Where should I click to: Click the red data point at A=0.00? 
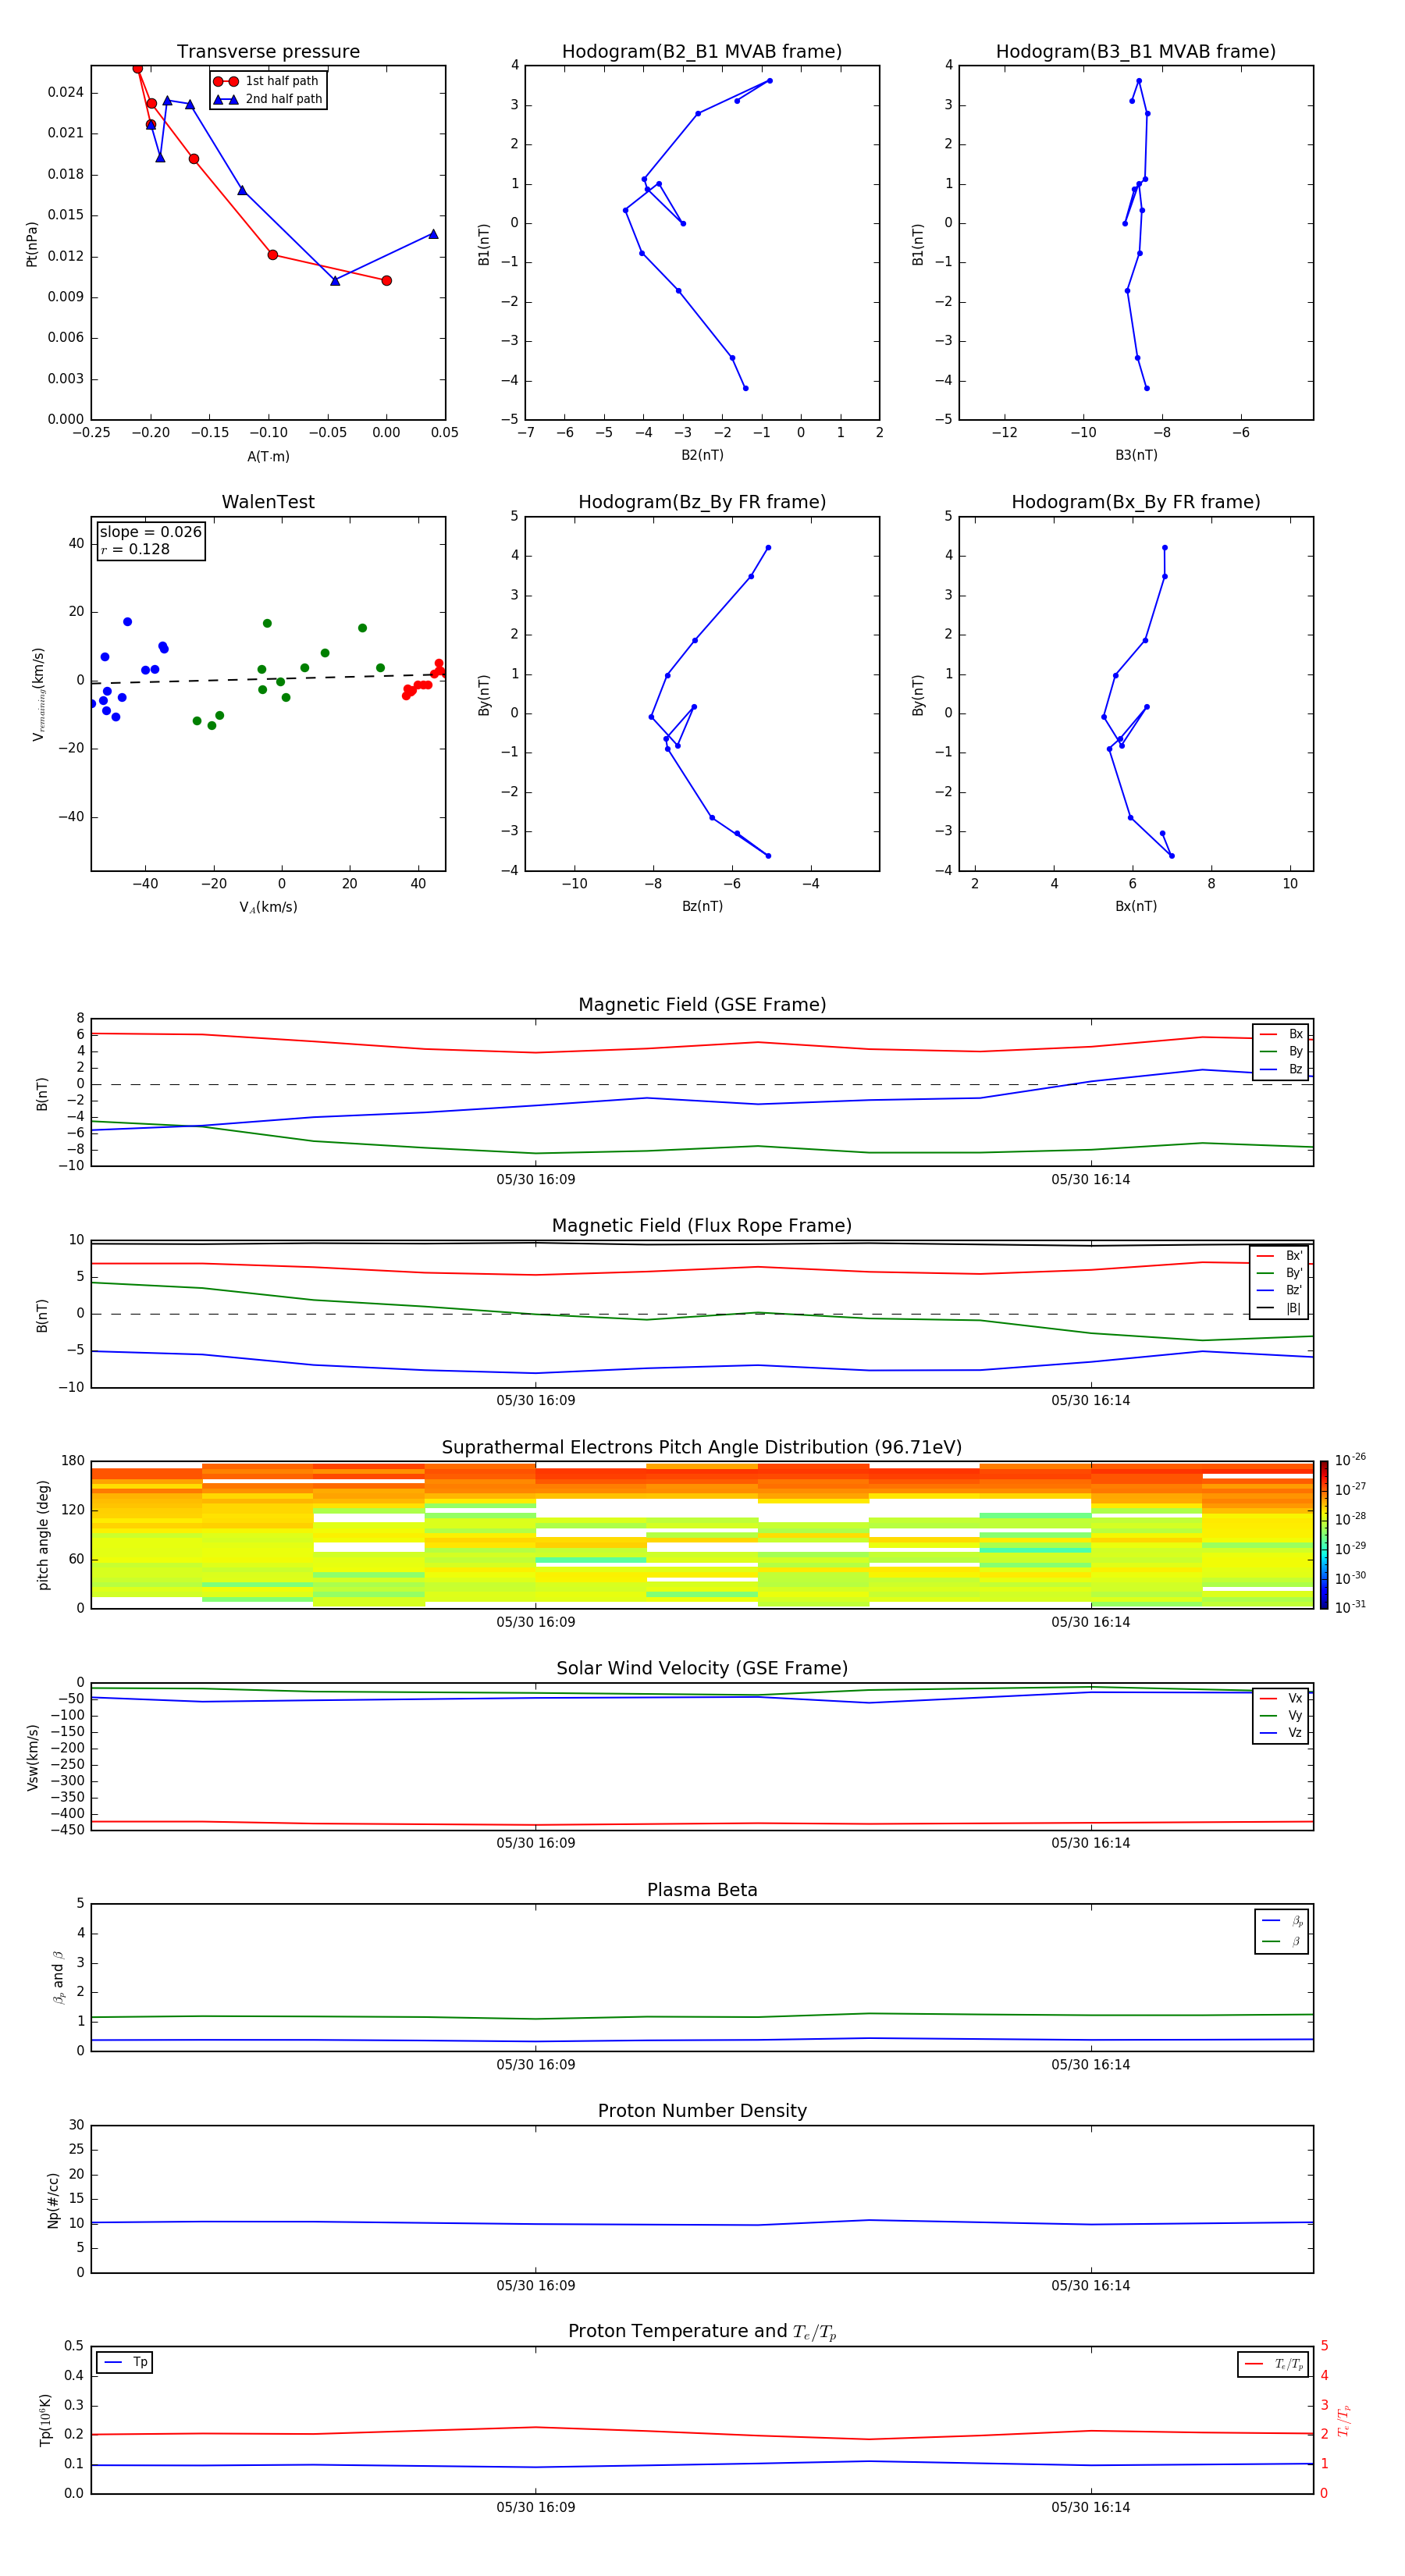click(x=387, y=281)
